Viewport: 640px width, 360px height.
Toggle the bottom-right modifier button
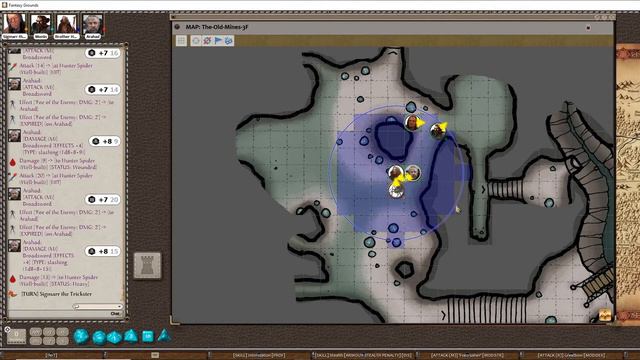(62, 341)
